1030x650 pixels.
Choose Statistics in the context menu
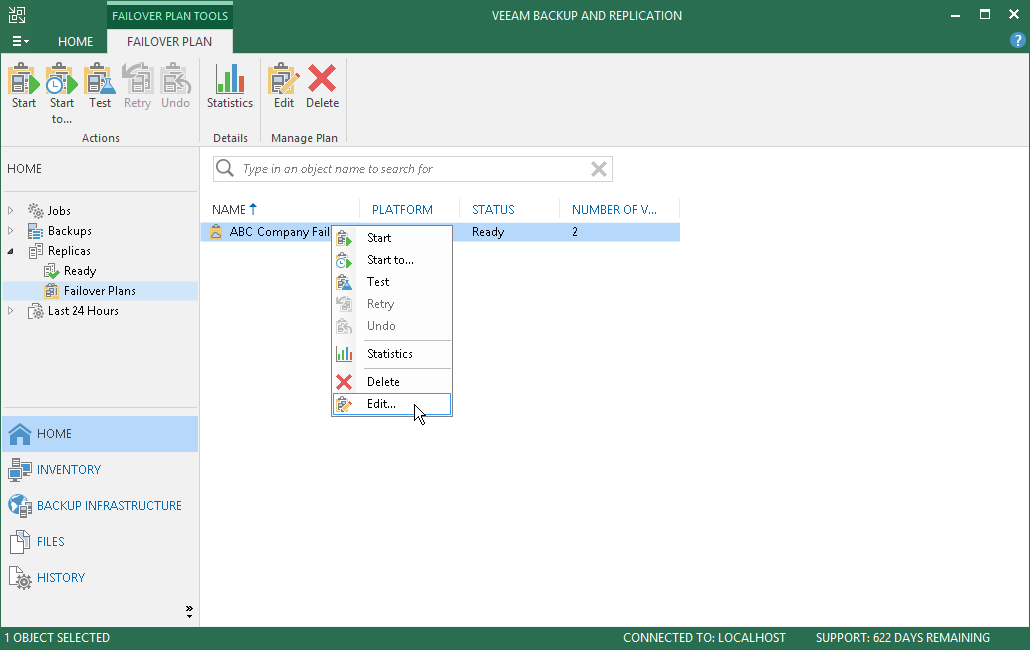point(392,354)
